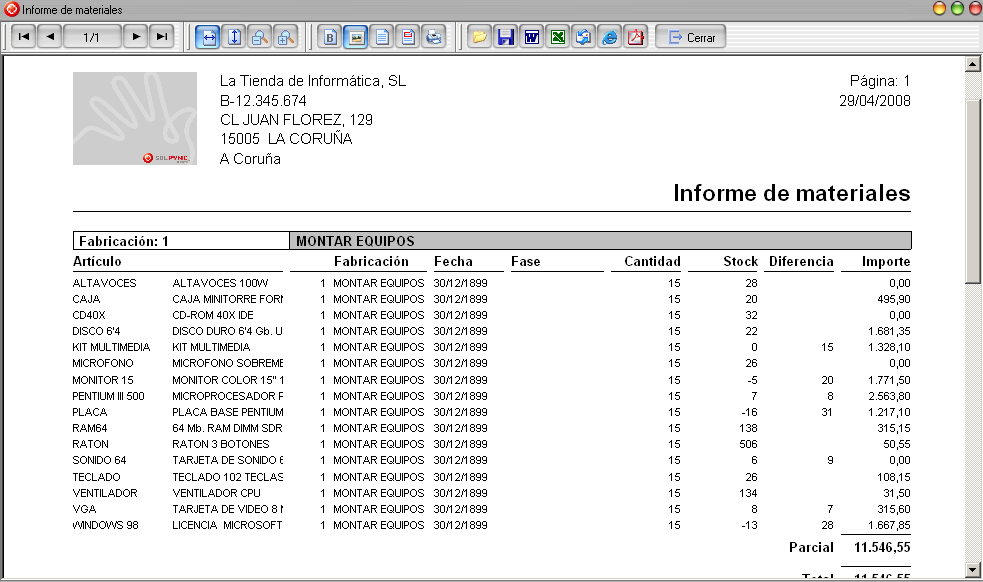The height and width of the screenshot is (582, 983).
Task: Toggle fit-to-page-width view
Action: click(x=209, y=37)
